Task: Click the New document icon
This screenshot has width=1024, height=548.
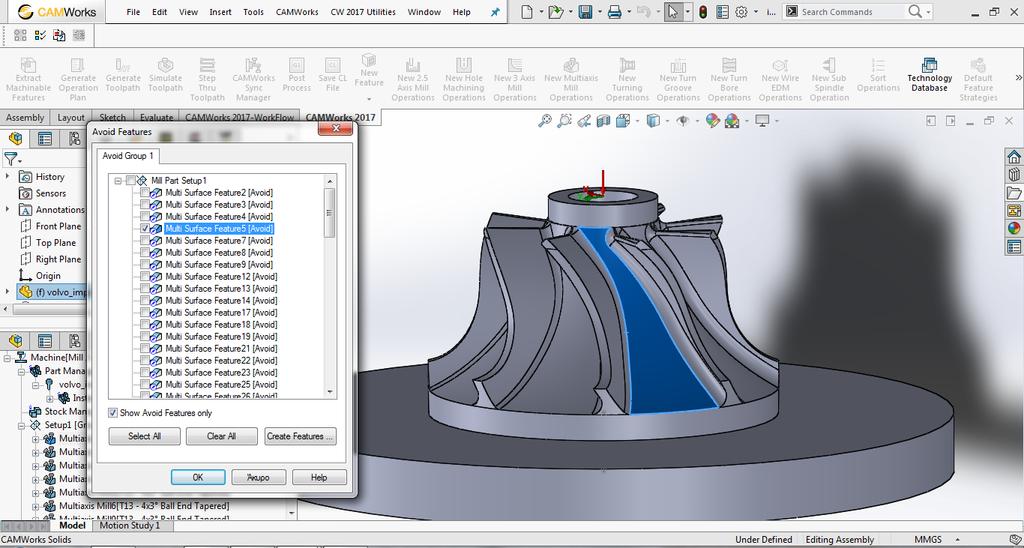Action: (x=527, y=12)
